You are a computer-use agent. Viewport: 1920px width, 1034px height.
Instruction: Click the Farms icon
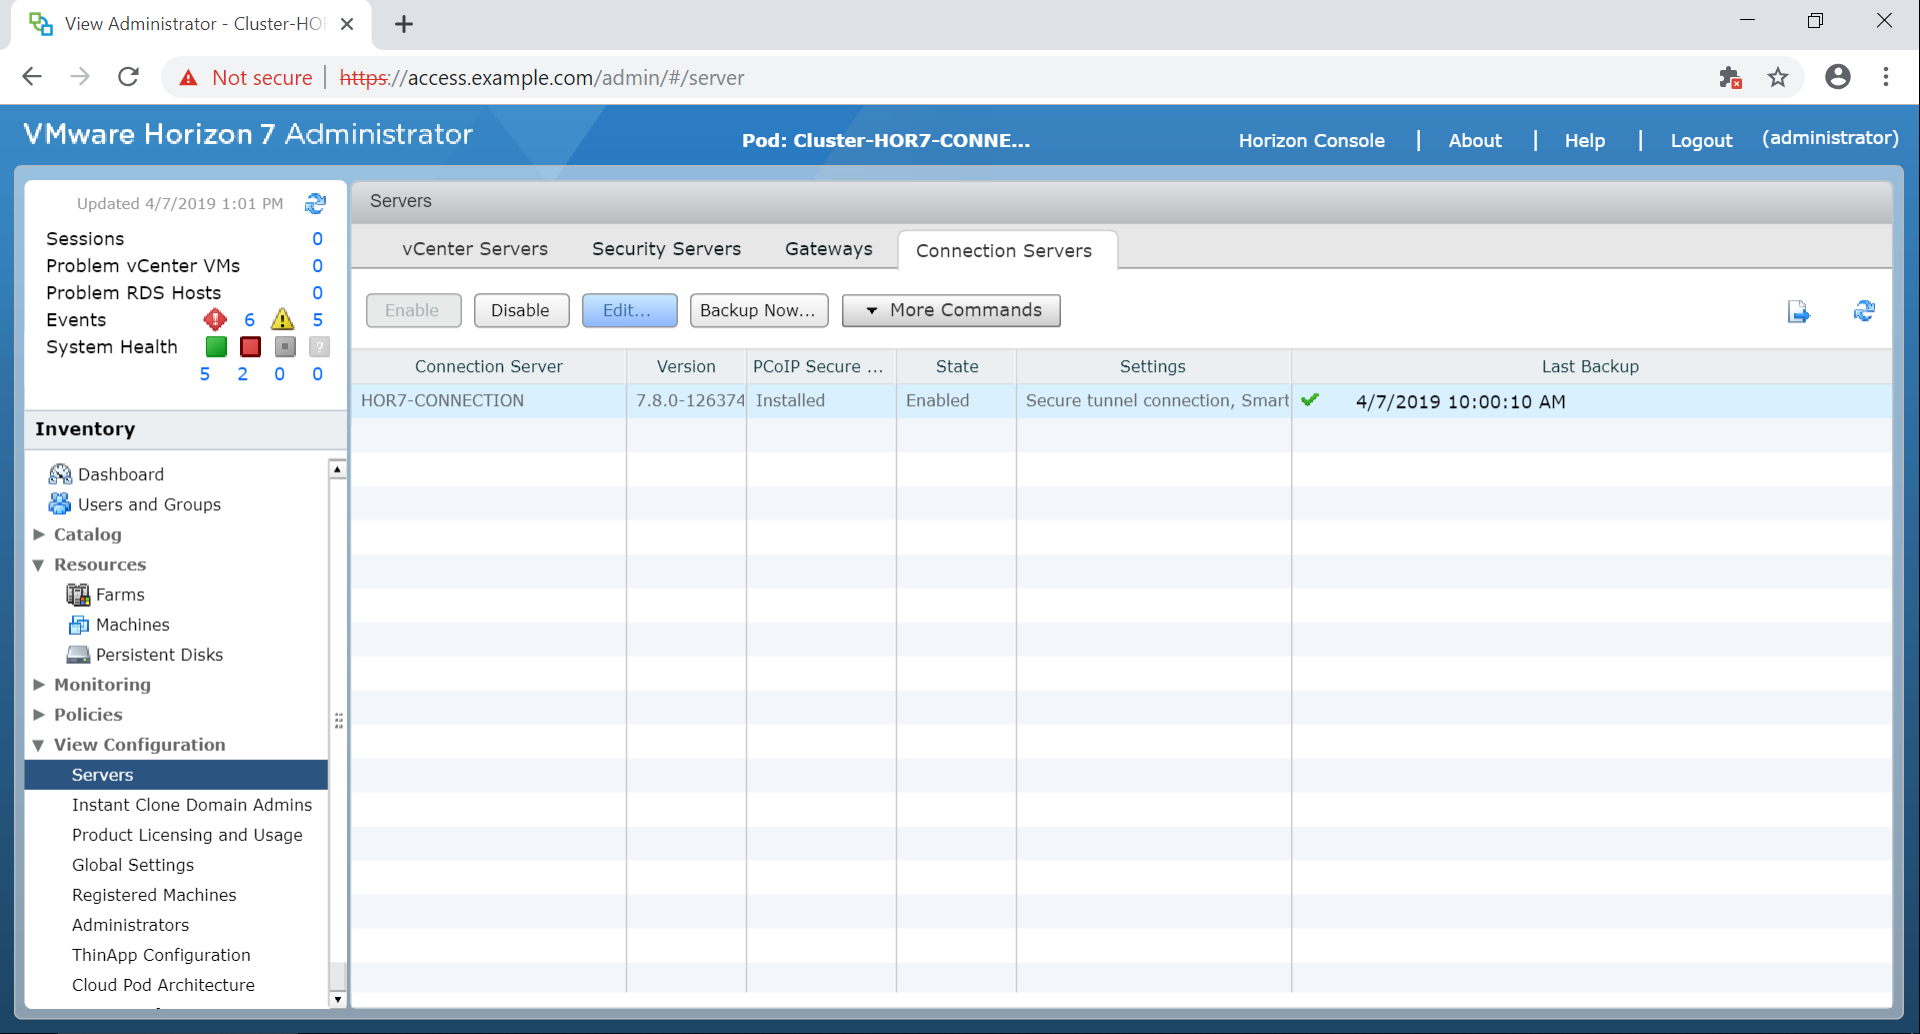(x=78, y=595)
